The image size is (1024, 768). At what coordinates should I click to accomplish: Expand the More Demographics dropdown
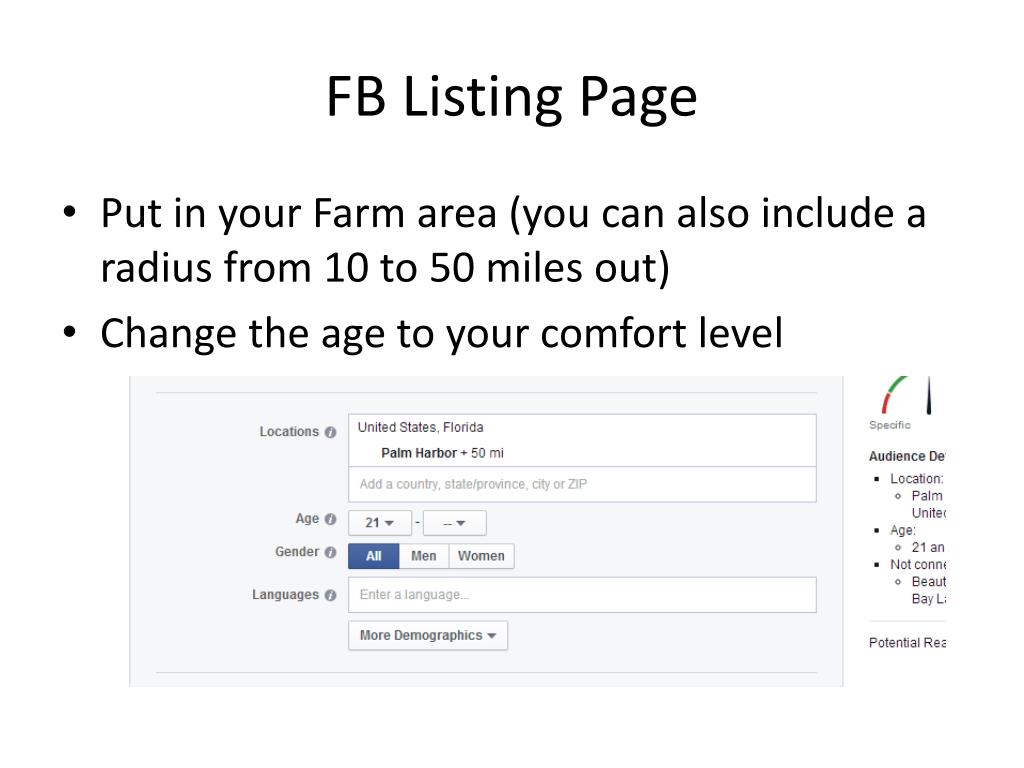pyautogui.click(x=428, y=635)
